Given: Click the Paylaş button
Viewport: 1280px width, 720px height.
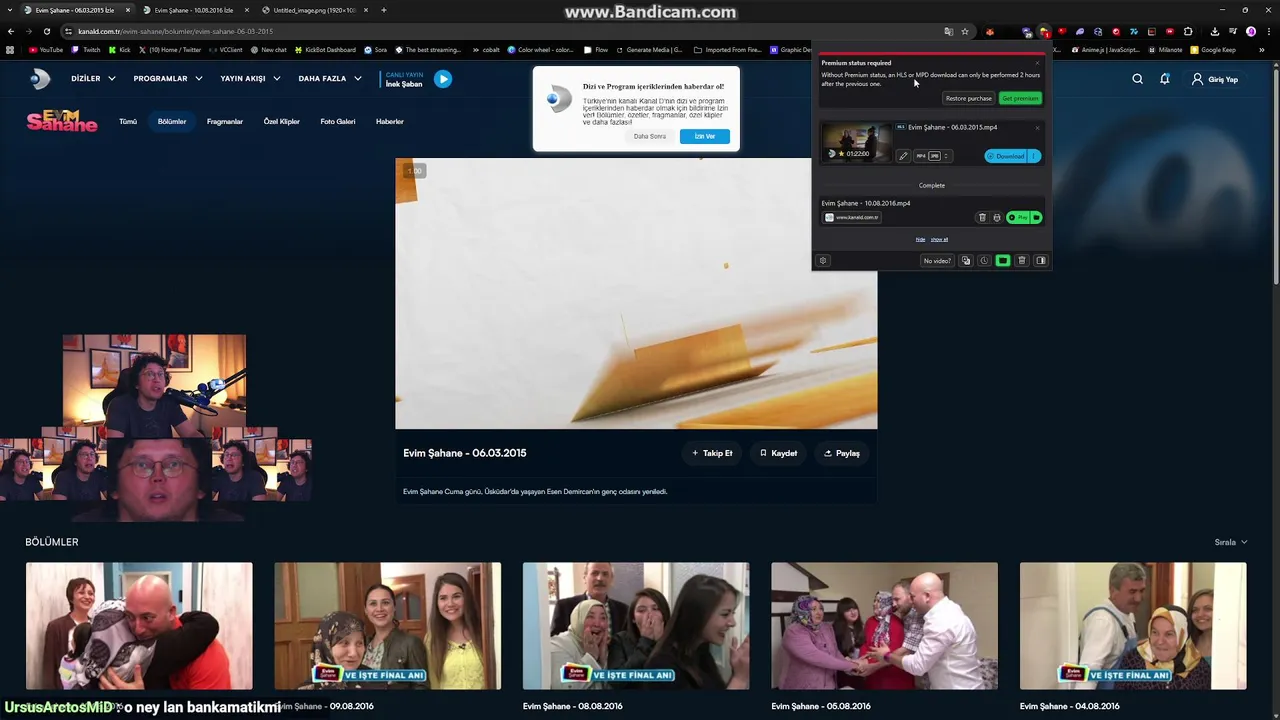Looking at the screenshot, I should pos(842,453).
